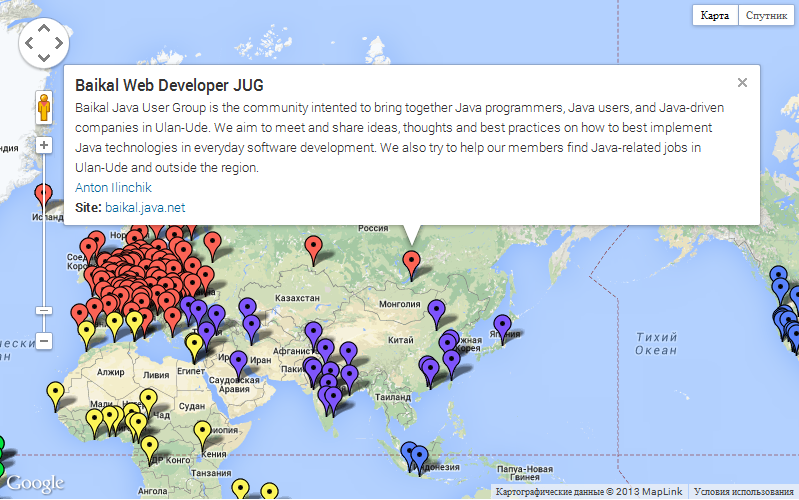Pan the map right with the arrow
Viewport: 799px width, 500px height.
pos(59,43)
